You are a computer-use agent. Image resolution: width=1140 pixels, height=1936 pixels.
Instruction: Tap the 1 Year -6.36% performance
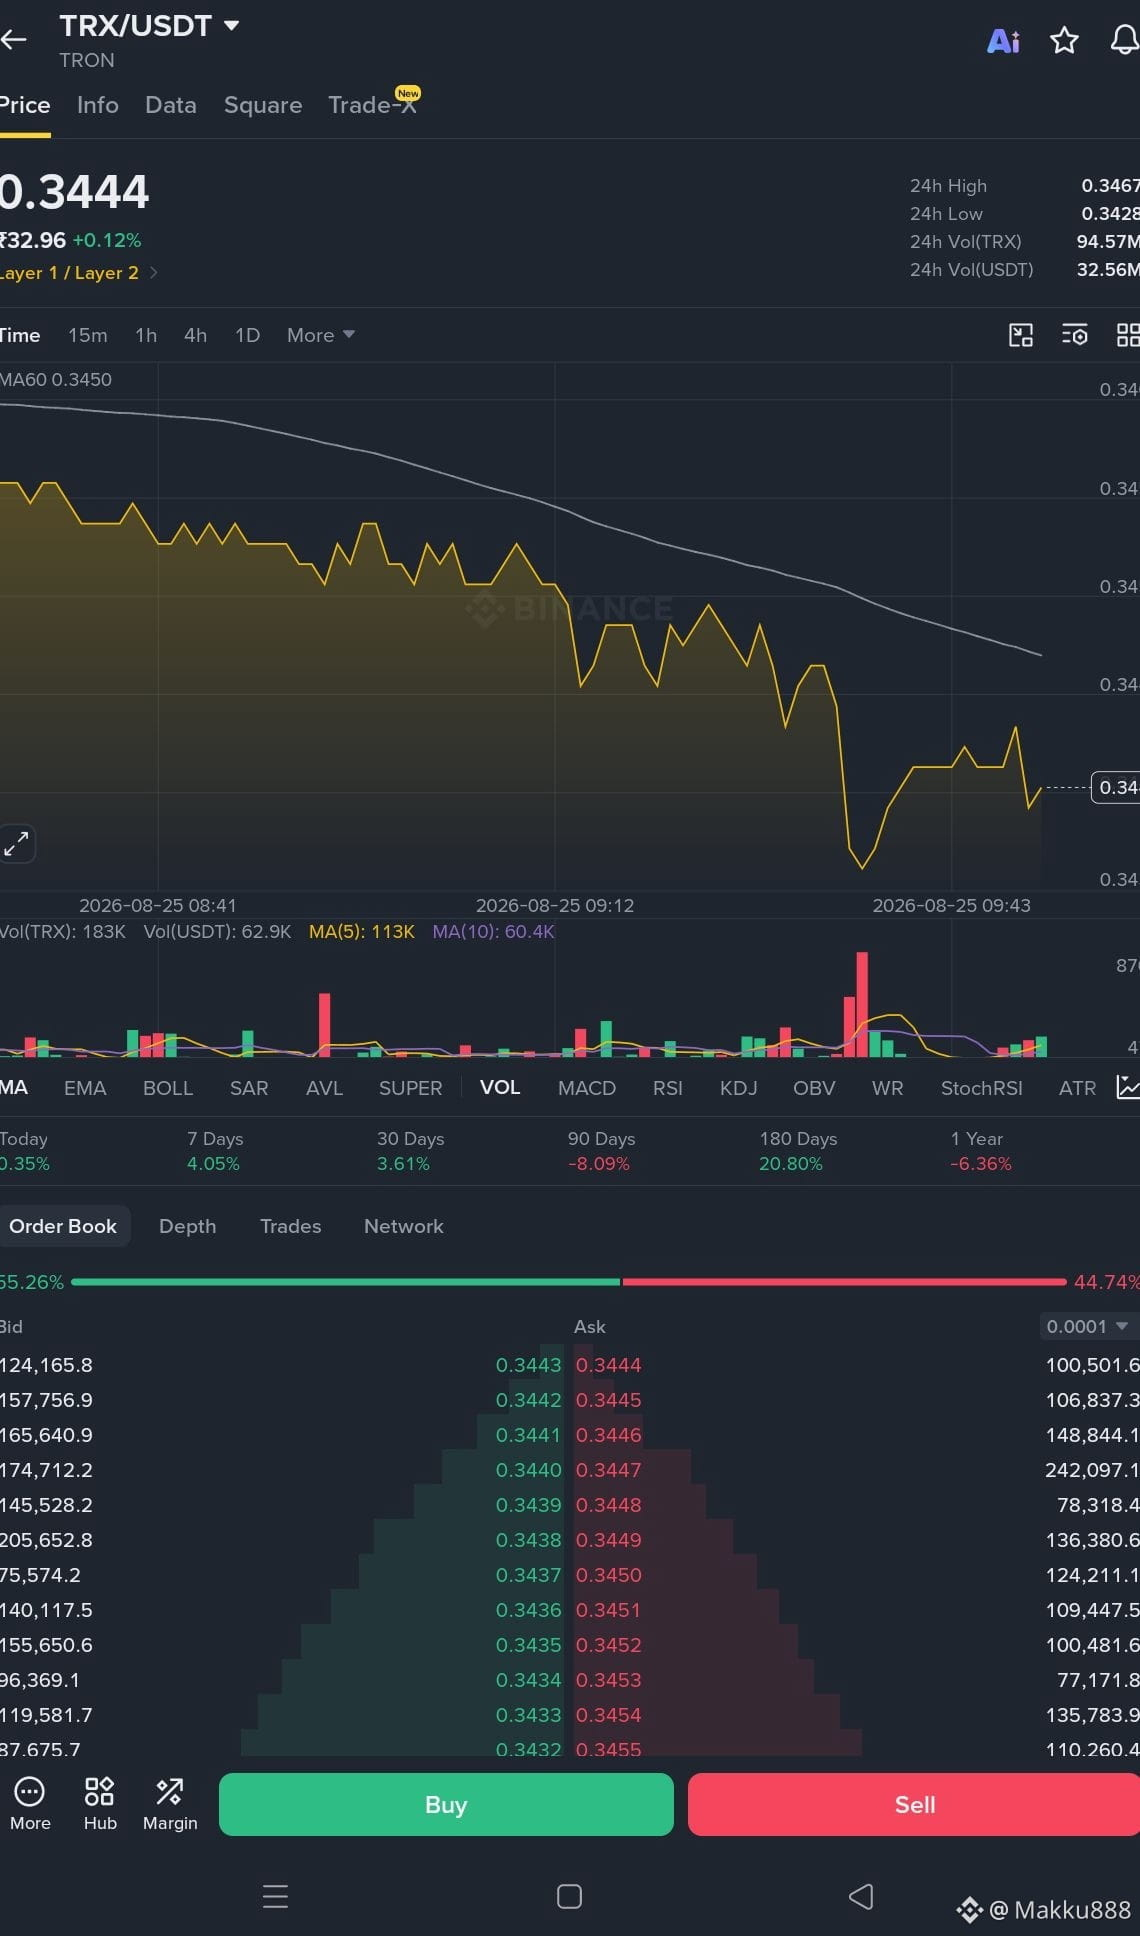980,1151
